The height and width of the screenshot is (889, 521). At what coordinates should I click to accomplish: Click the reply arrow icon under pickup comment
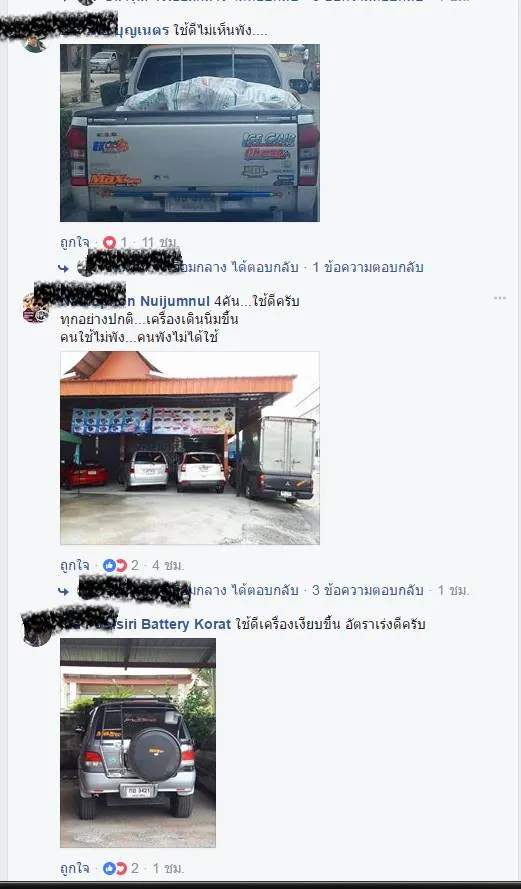pyautogui.click(x=63, y=268)
